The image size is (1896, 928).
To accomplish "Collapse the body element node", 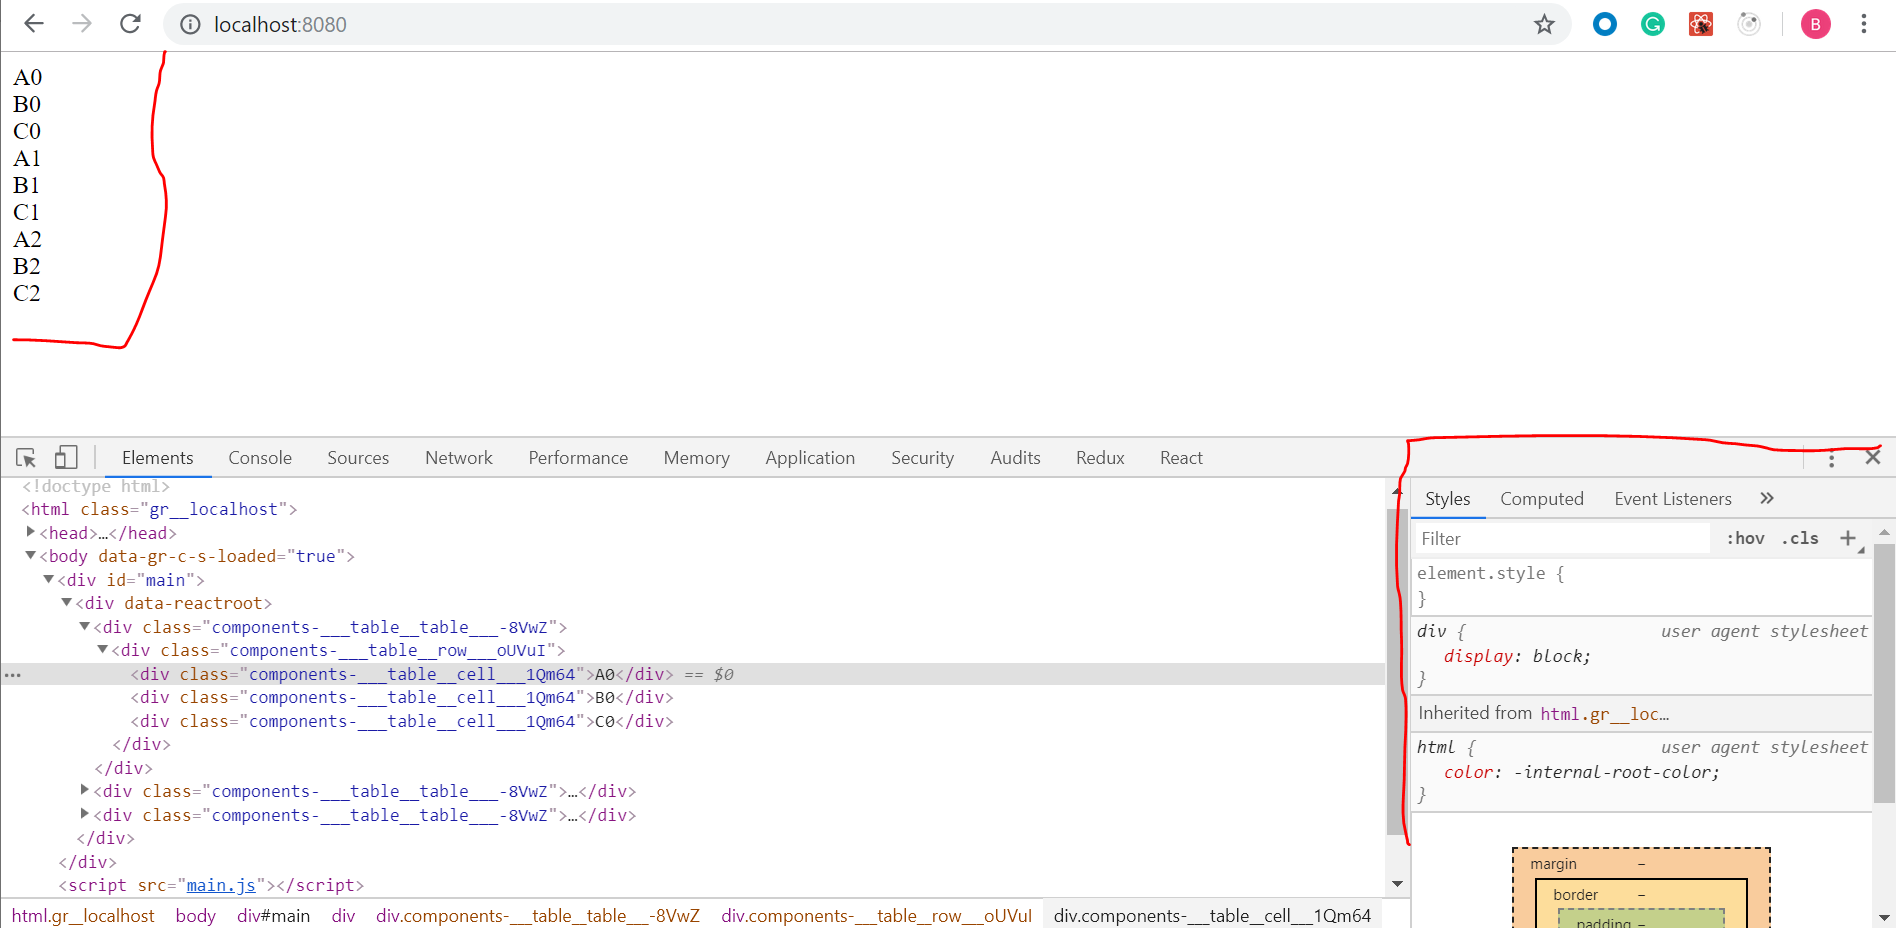I will pyautogui.click(x=31, y=555).
